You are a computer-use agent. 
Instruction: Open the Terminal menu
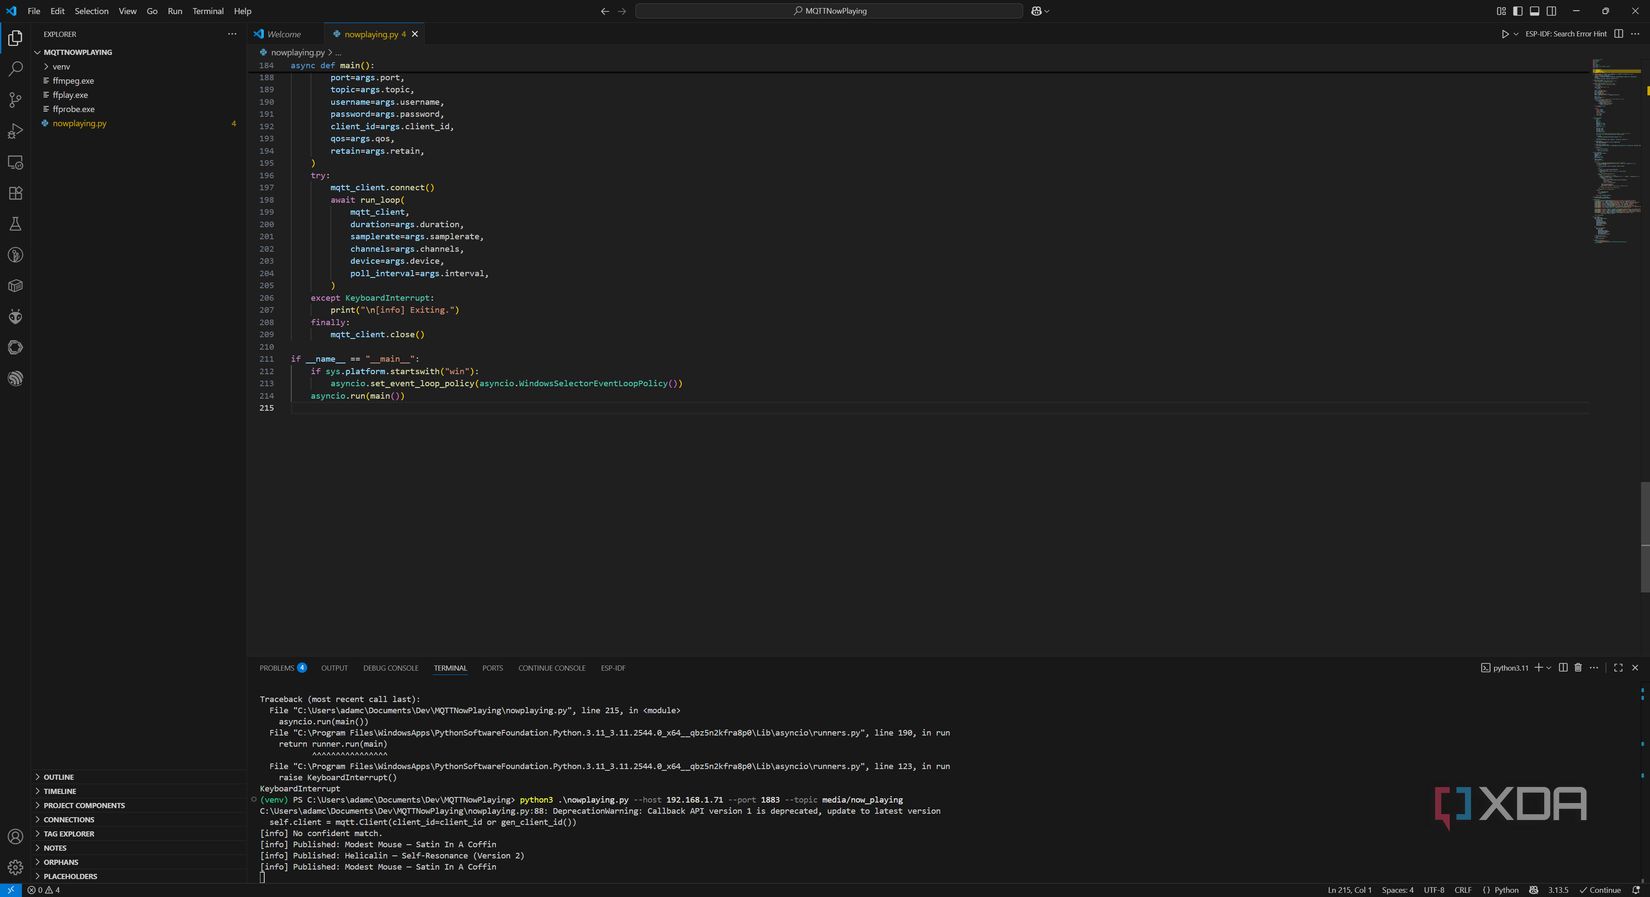[x=207, y=11]
